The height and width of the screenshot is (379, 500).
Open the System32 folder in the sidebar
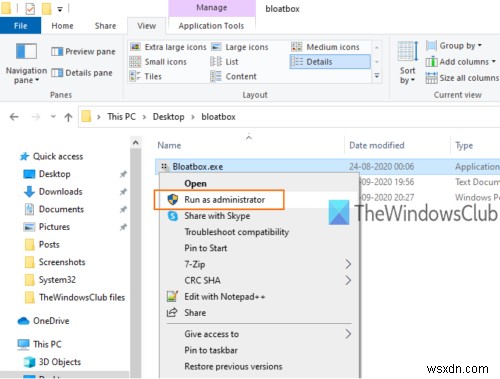57,280
